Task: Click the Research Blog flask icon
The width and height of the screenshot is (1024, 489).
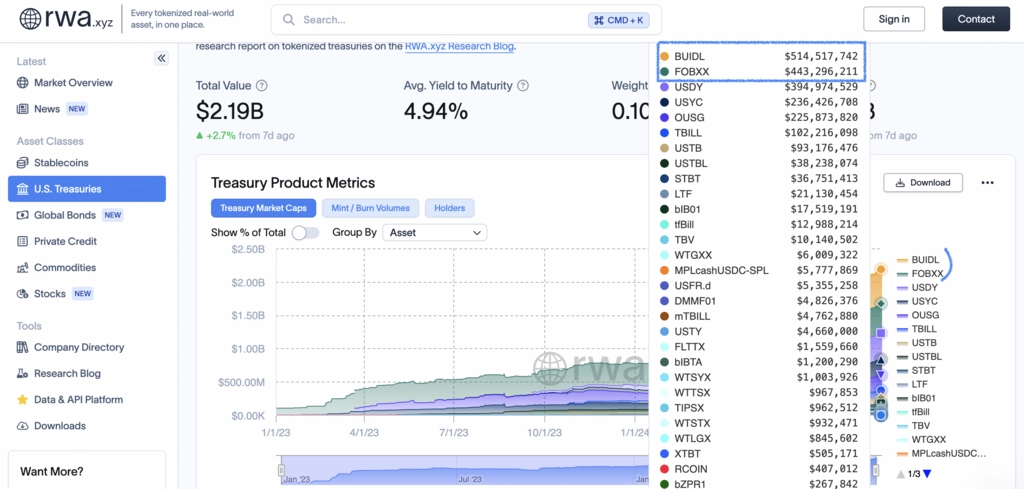Action: click(23, 373)
